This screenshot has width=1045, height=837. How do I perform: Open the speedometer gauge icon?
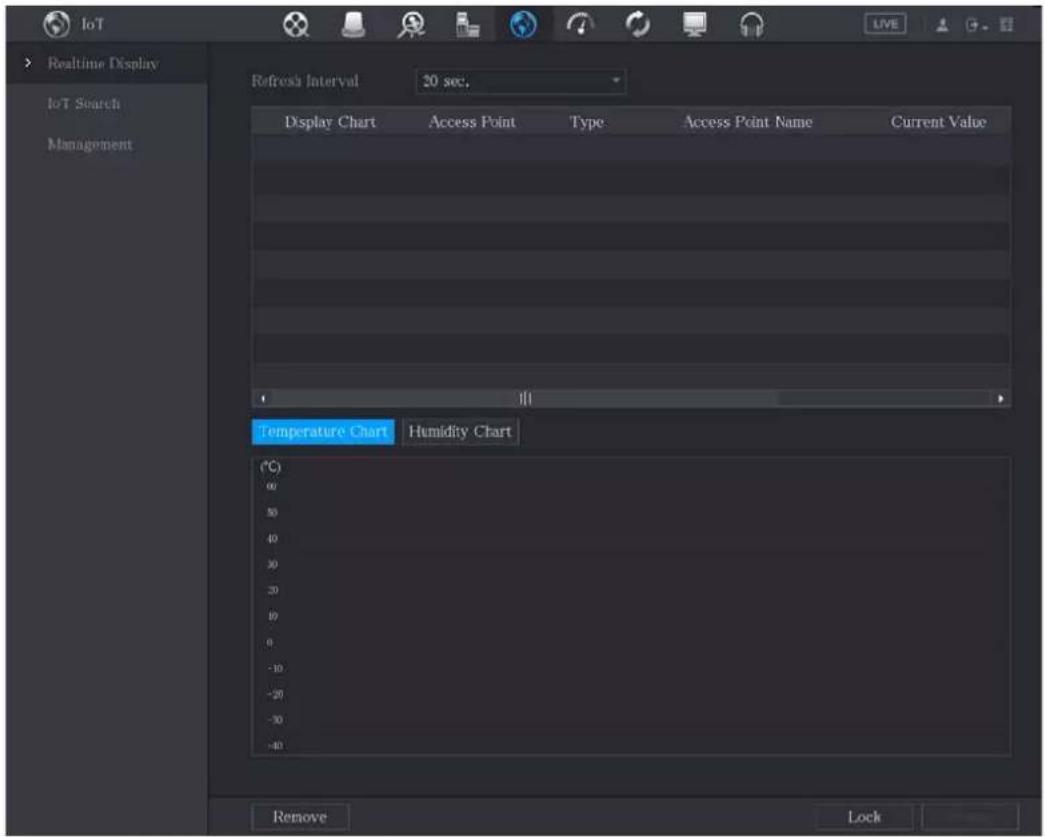click(x=580, y=25)
